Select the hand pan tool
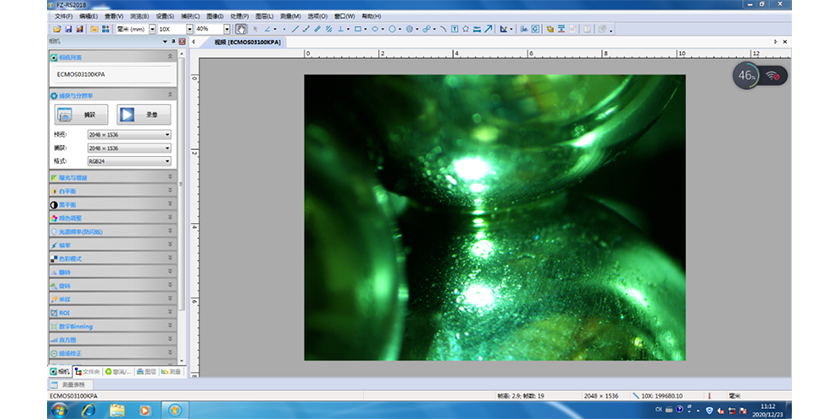The height and width of the screenshot is (420, 840). pos(241,29)
